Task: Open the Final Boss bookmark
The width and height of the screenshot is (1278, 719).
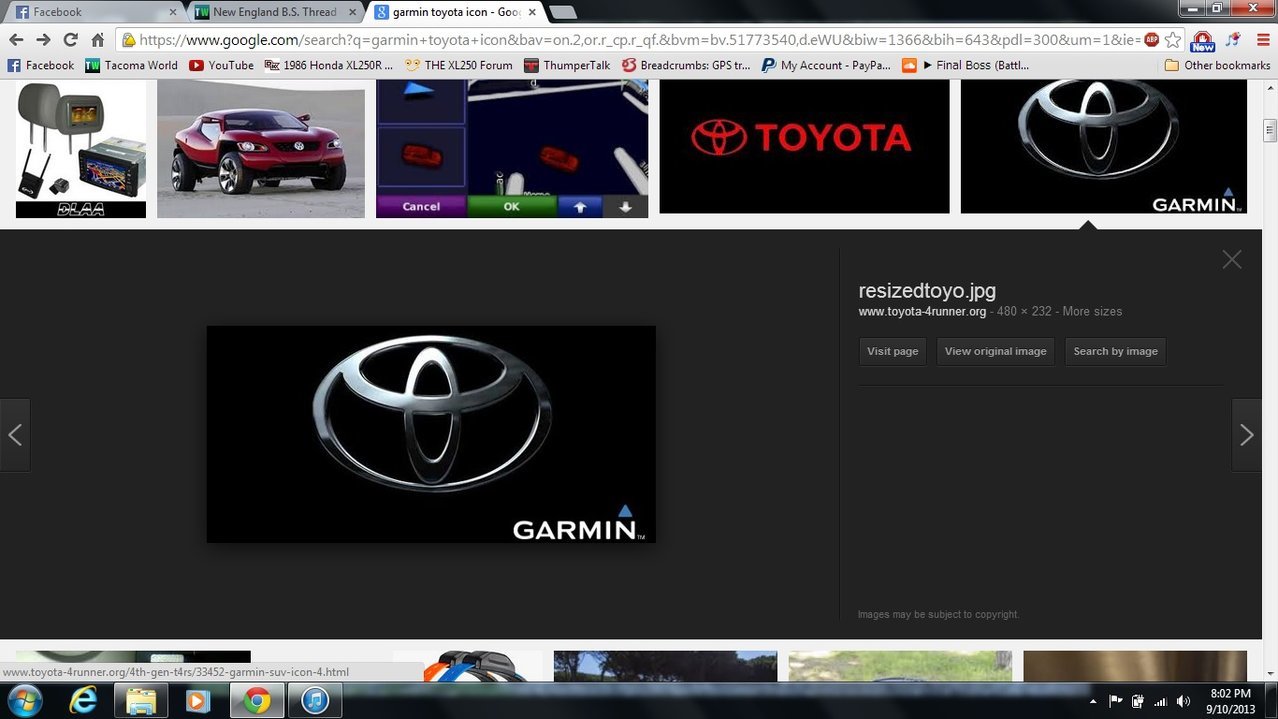Action: point(965,65)
